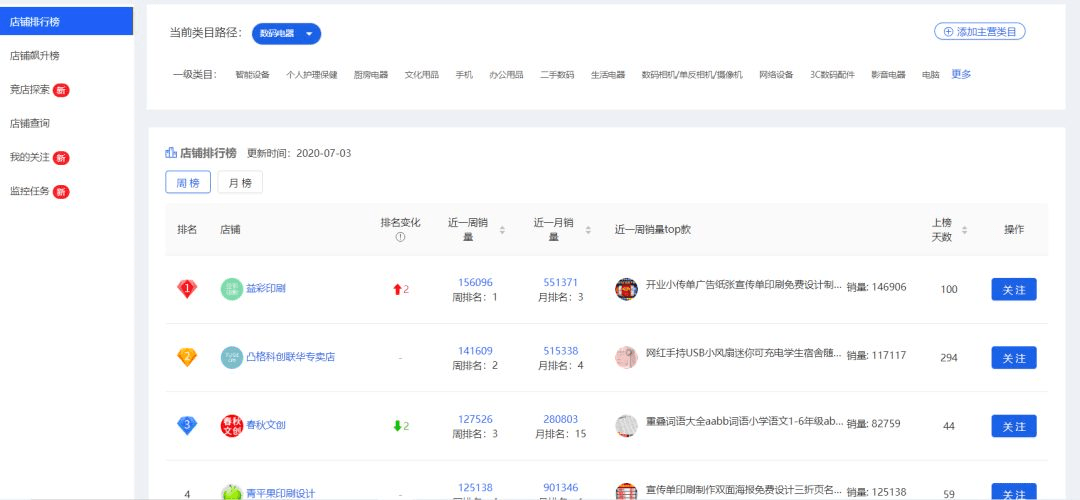Select the 文化用品 category
1080x500 pixels.
(x=422, y=75)
